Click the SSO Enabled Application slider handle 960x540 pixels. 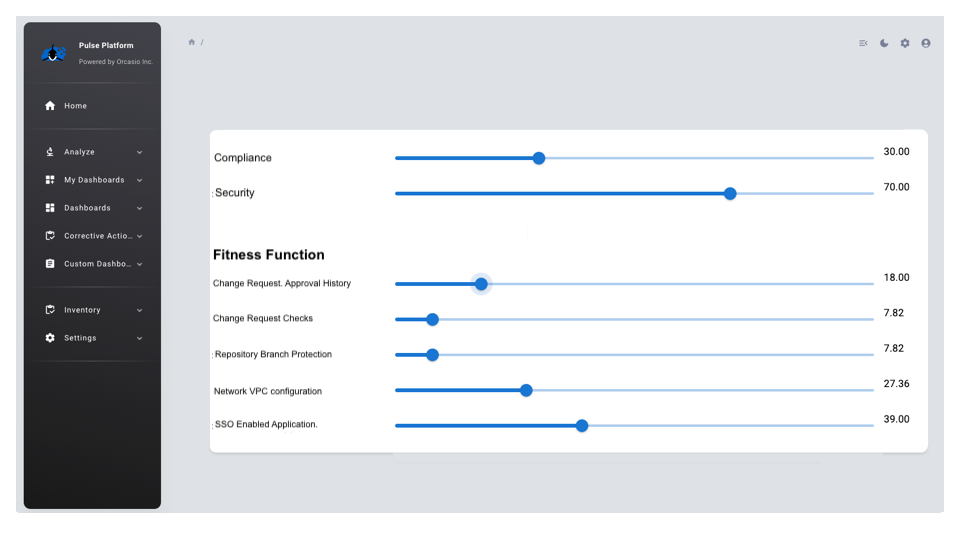point(582,425)
